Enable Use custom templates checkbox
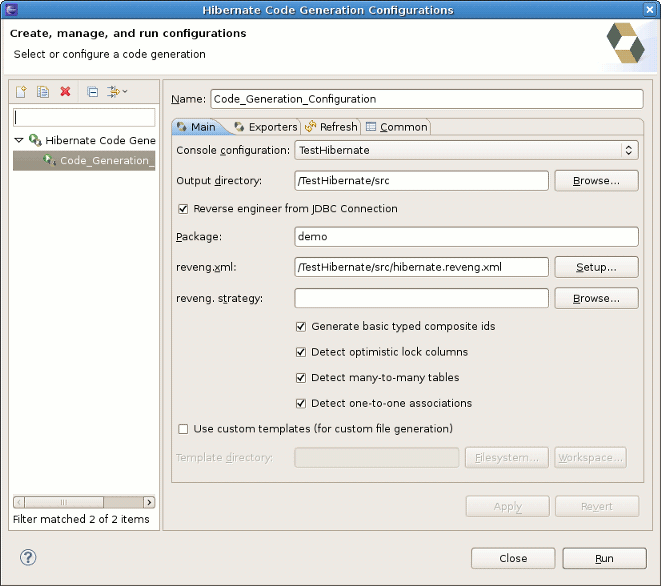This screenshot has width=661, height=586. click(x=183, y=429)
